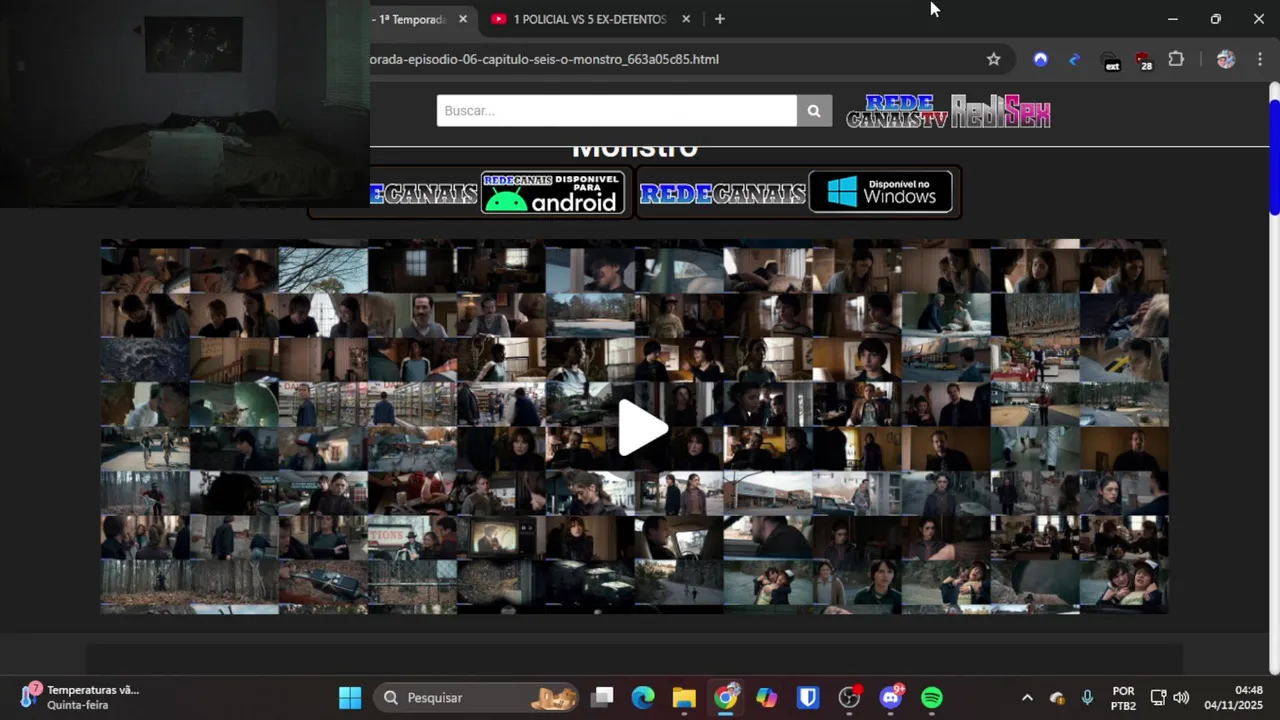Open Chrome three-dot menu
Viewport: 1280px width, 720px height.
click(1259, 59)
